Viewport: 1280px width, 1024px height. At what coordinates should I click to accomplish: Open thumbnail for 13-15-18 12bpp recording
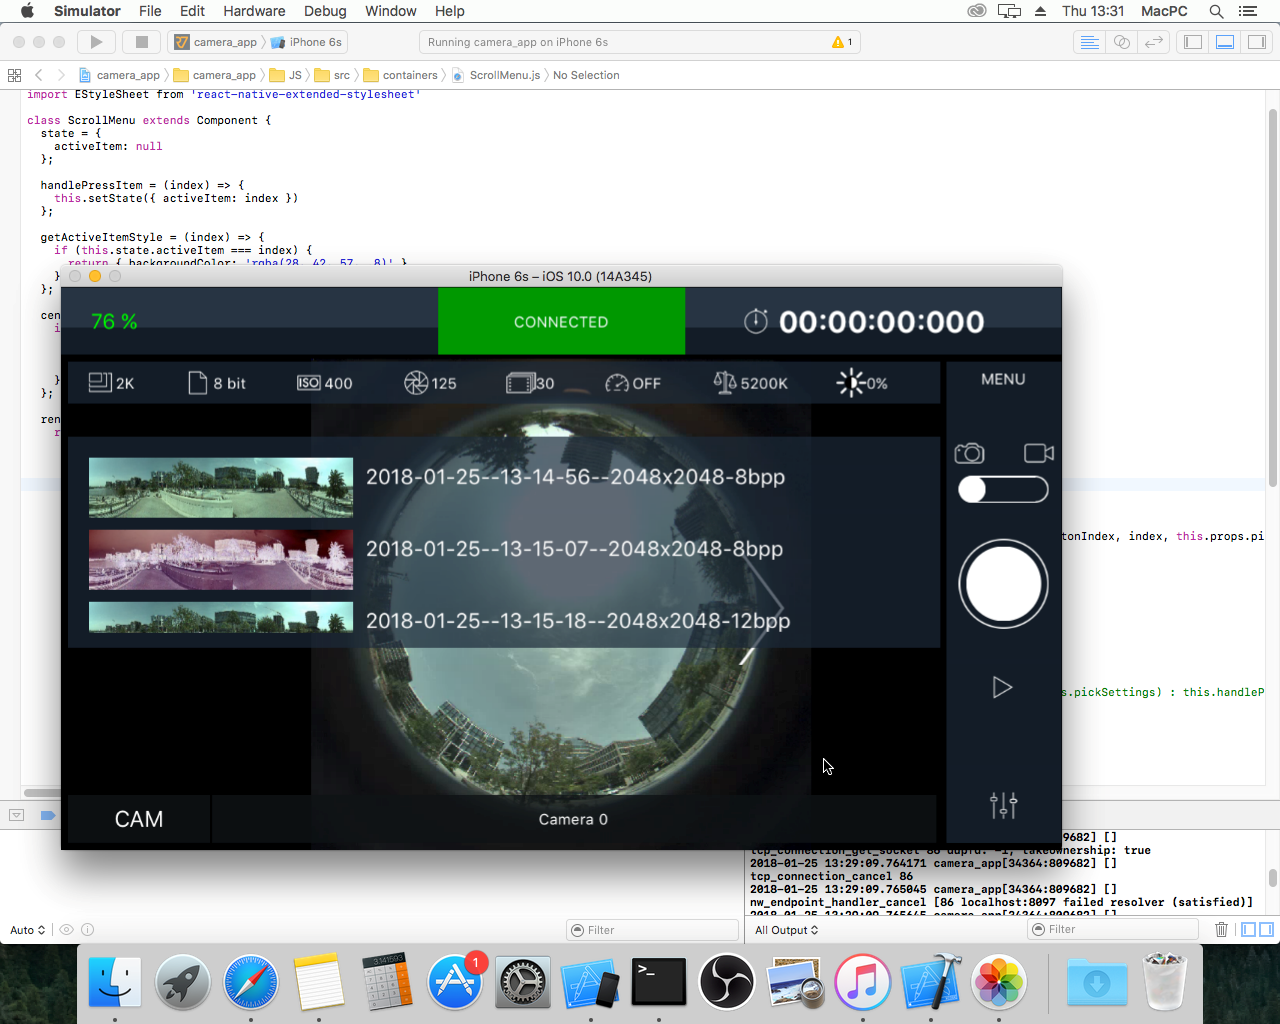pos(221,617)
